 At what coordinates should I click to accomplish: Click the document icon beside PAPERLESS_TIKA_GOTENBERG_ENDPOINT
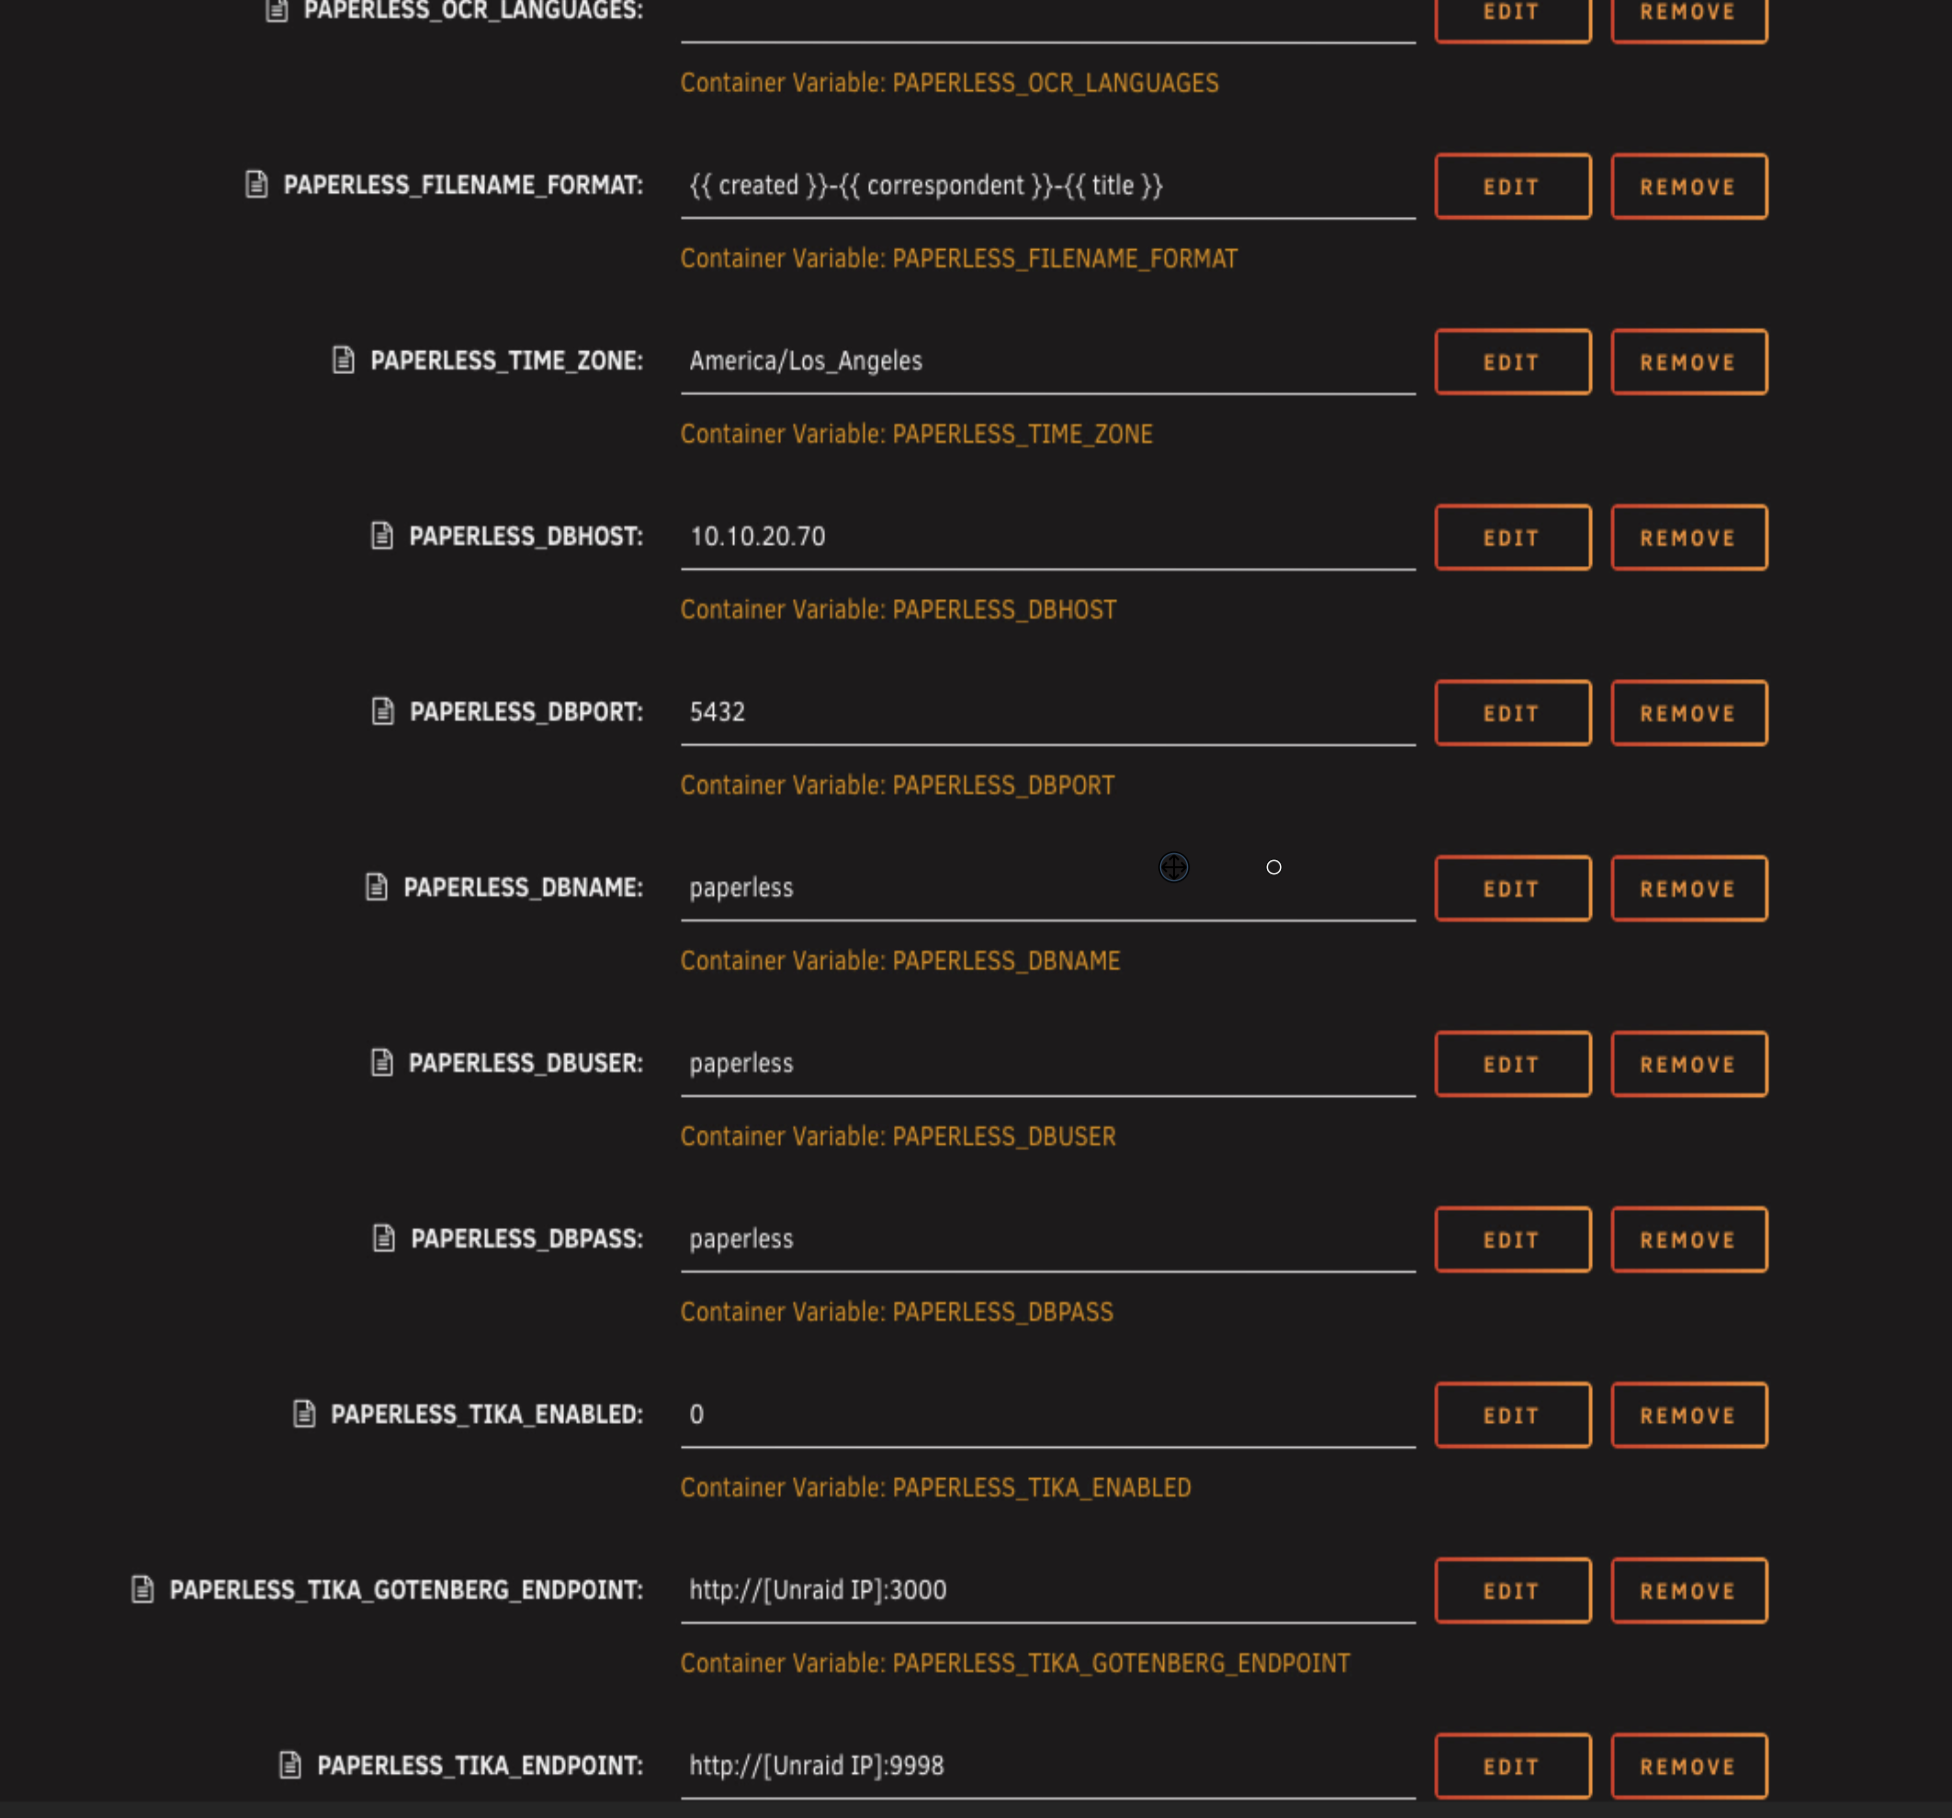coord(143,1589)
